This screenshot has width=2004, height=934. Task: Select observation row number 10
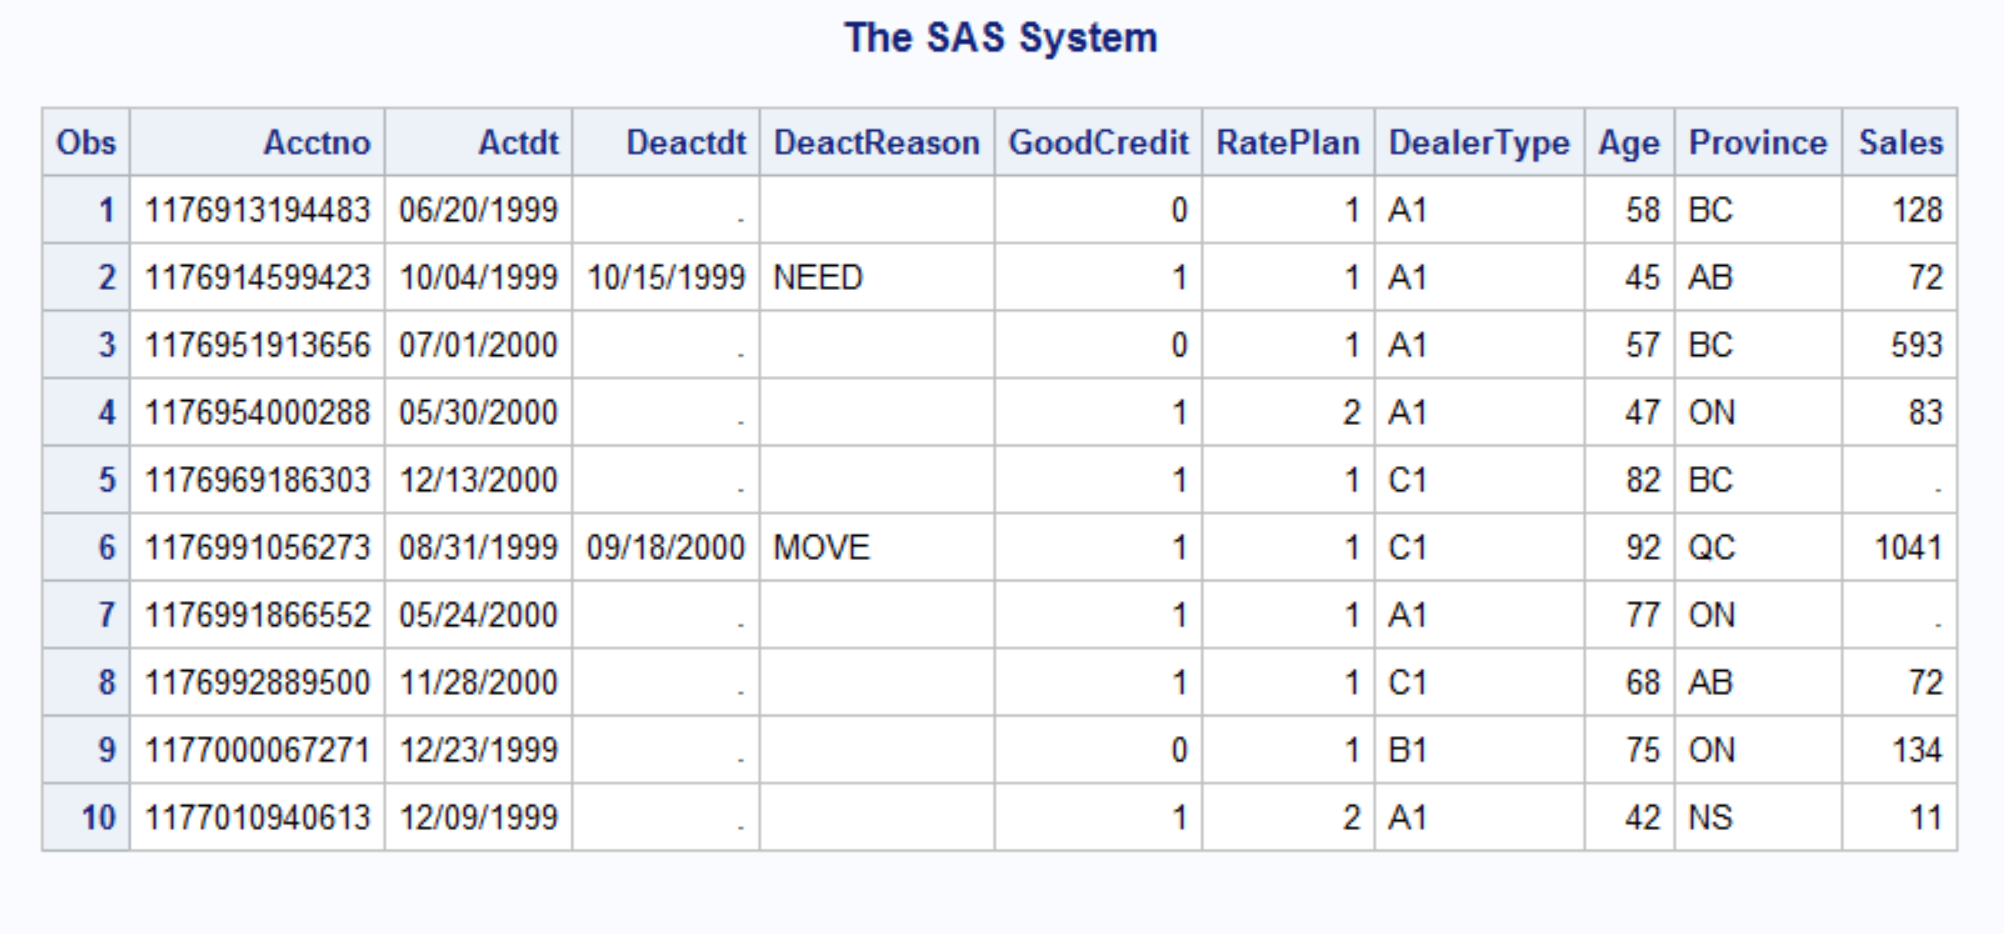click(98, 818)
